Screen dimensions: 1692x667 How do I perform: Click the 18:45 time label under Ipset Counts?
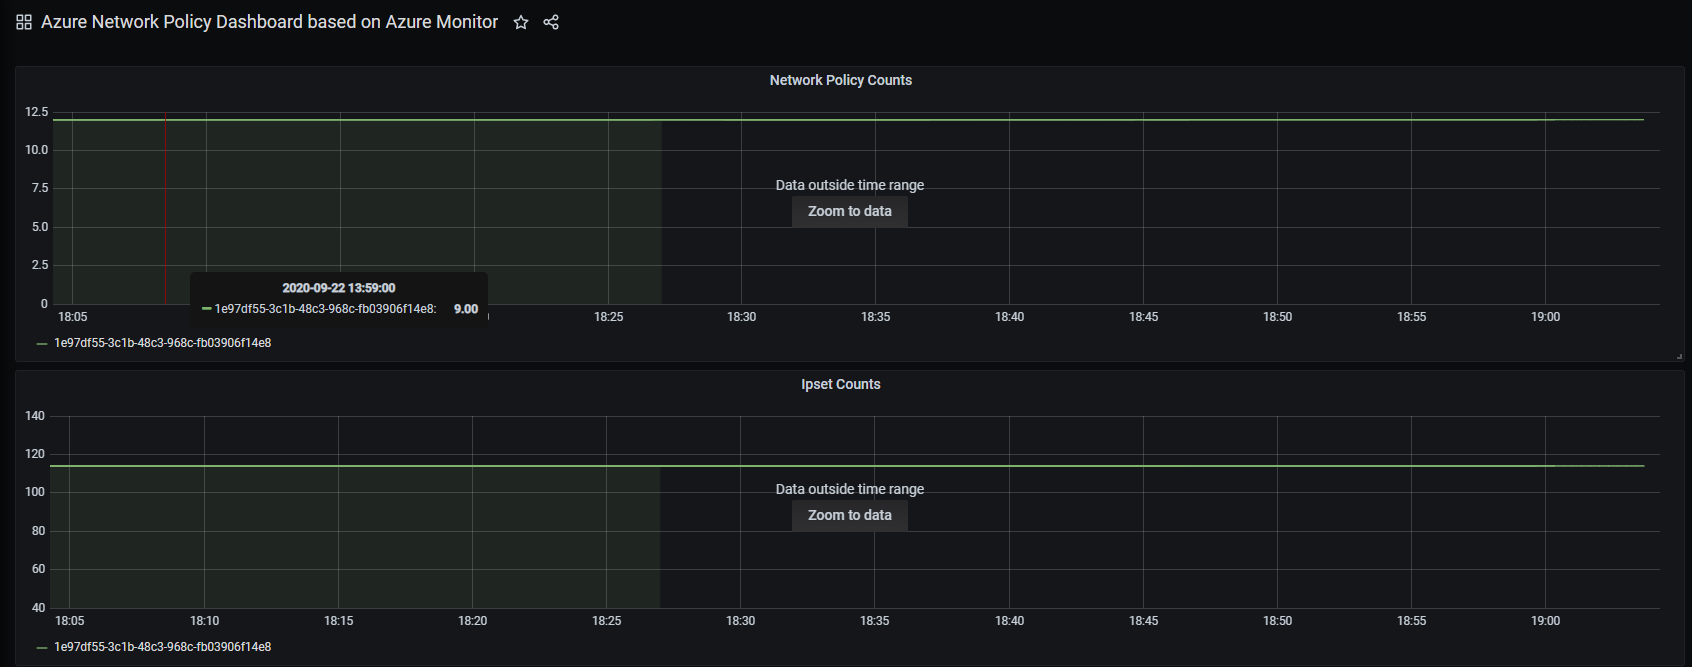(1143, 621)
